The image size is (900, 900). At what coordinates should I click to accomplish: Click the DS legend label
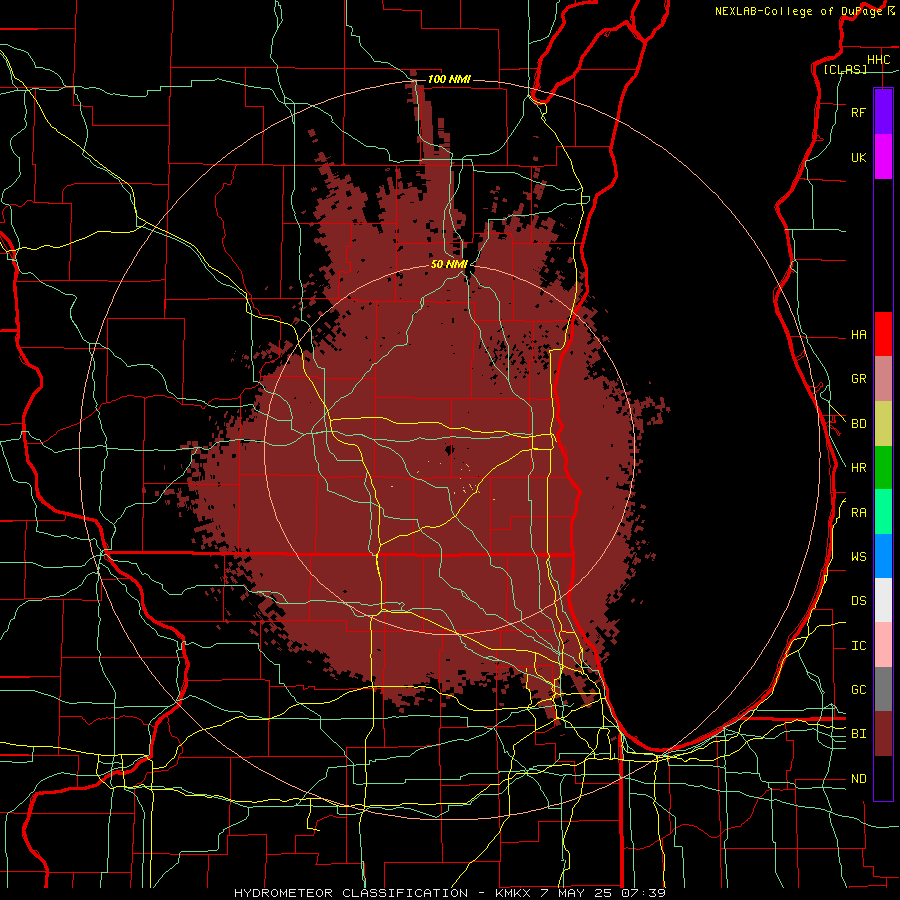pyautogui.click(x=858, y=601)
